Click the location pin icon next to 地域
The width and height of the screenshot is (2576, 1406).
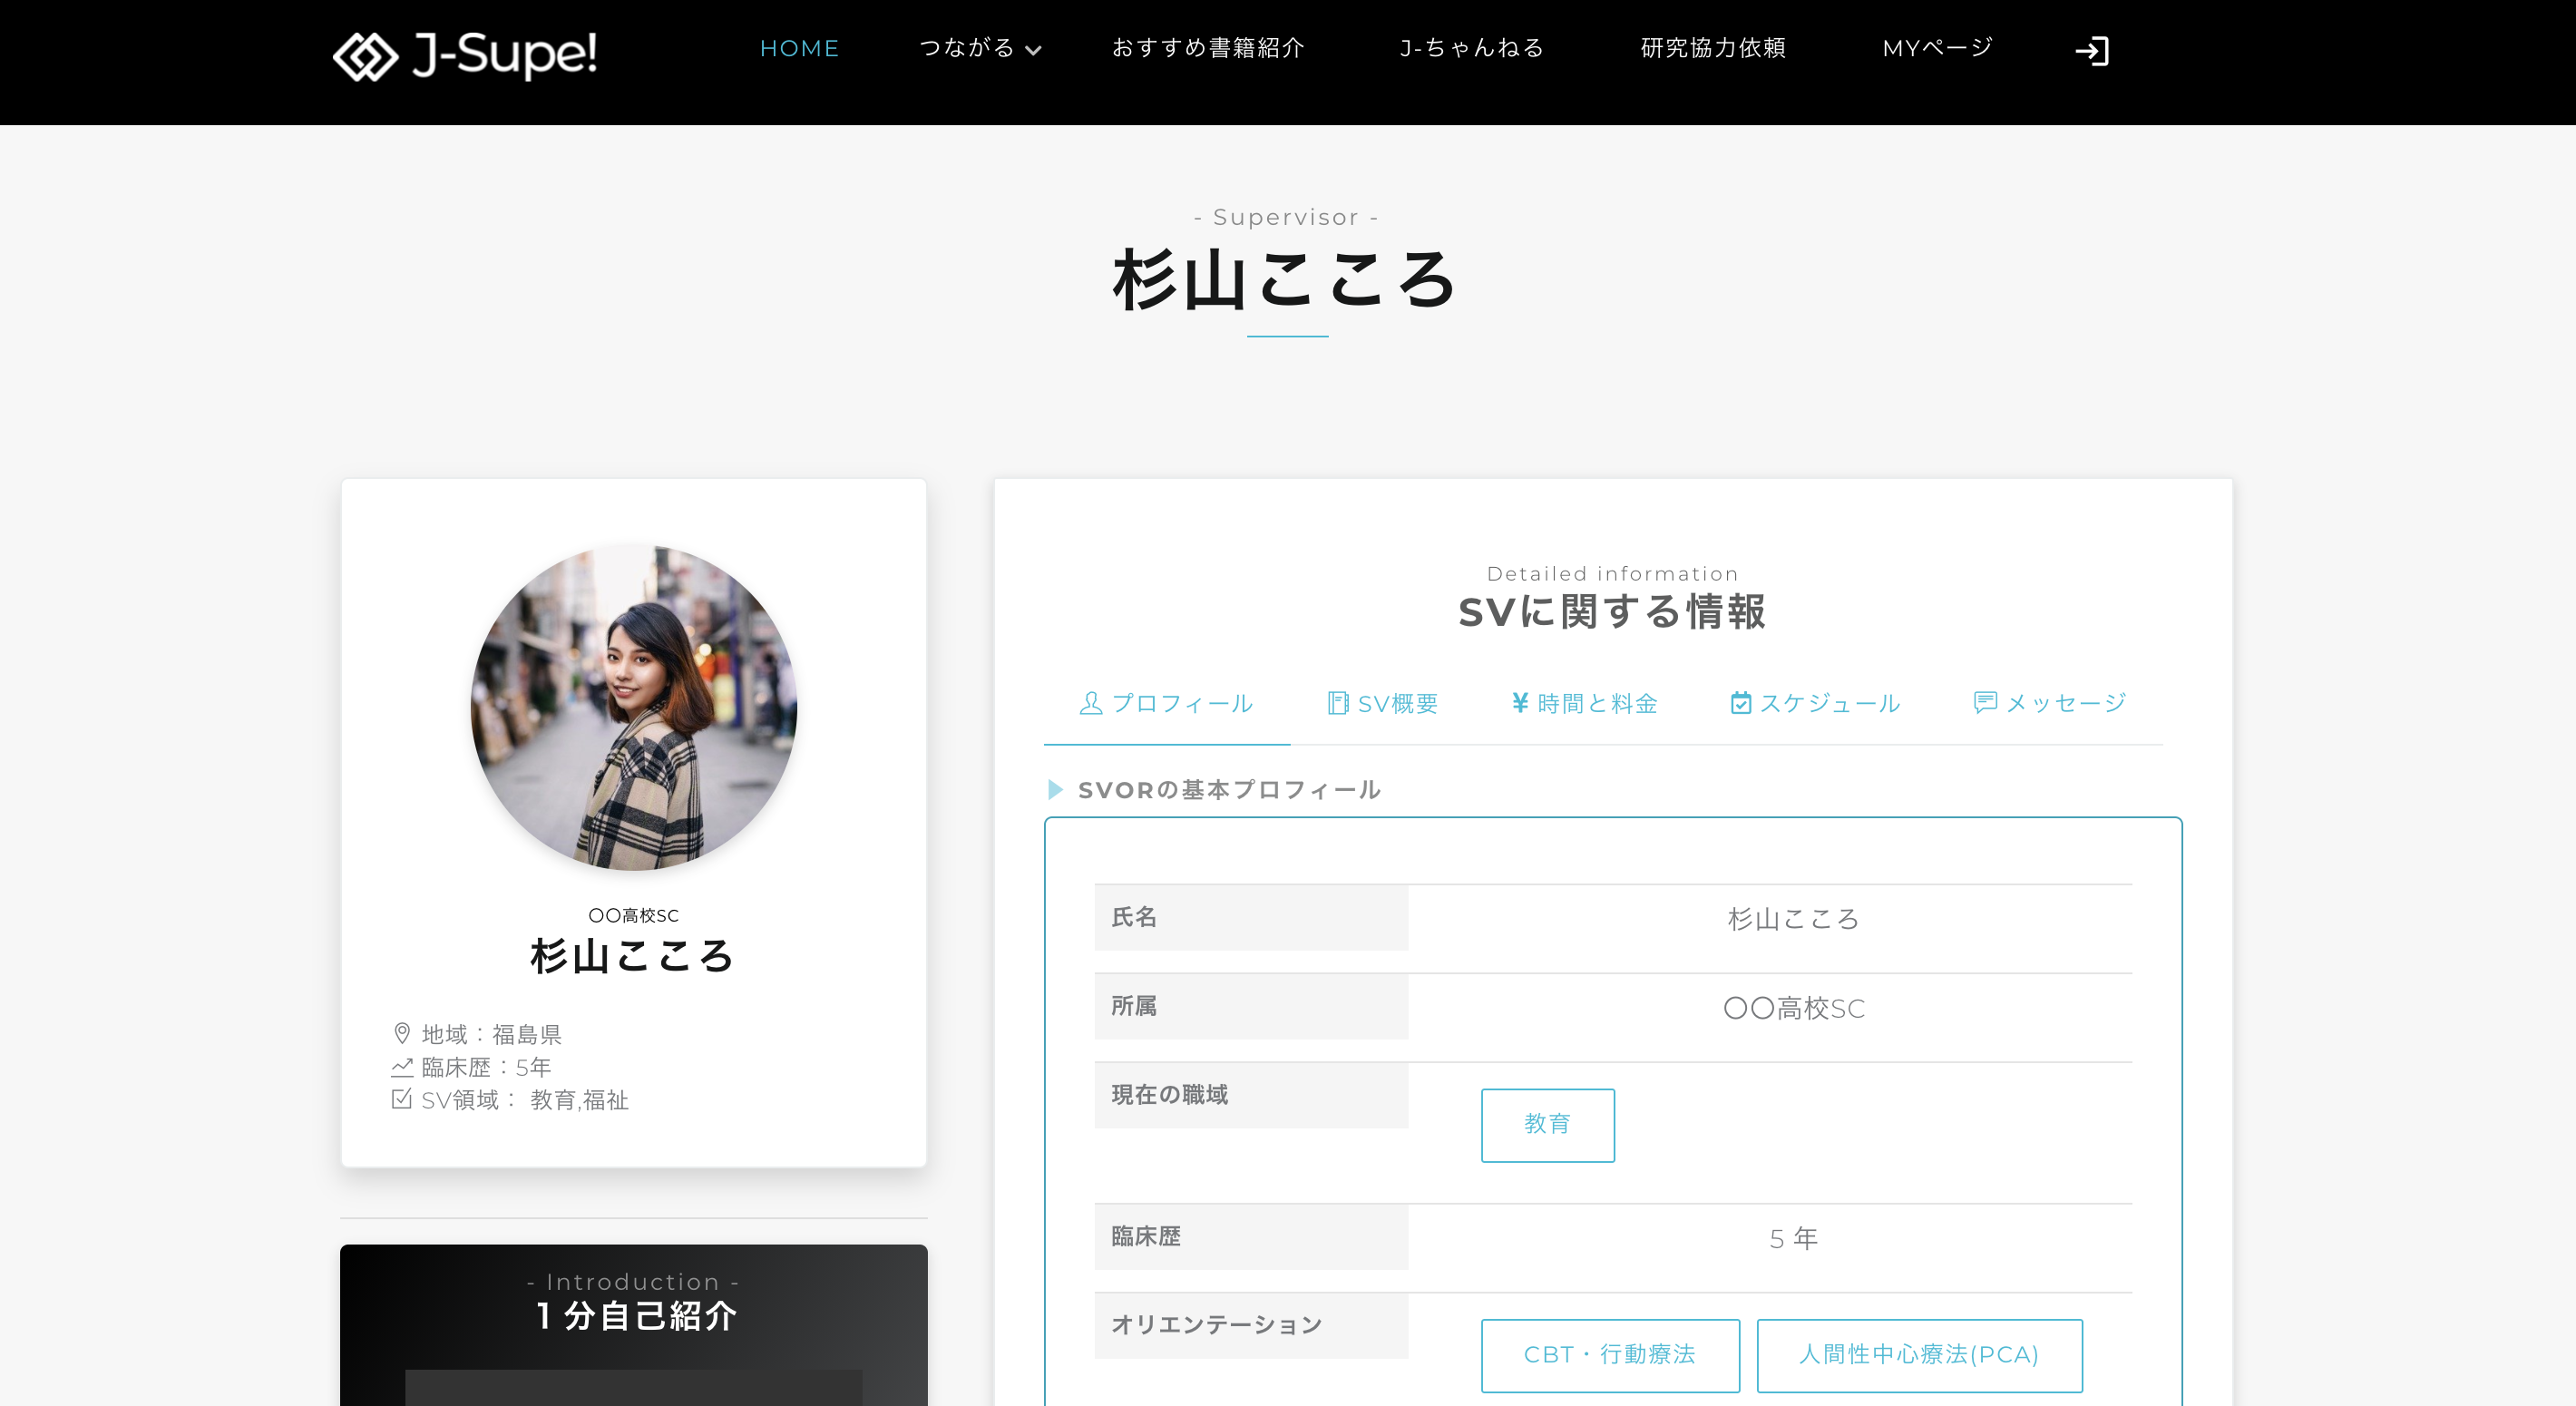pos(401,1034)
